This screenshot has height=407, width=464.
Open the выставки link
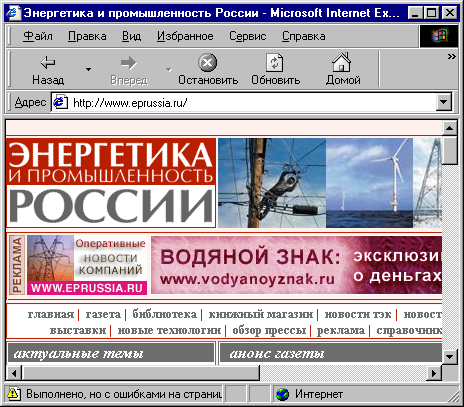[x=78, y=330]
